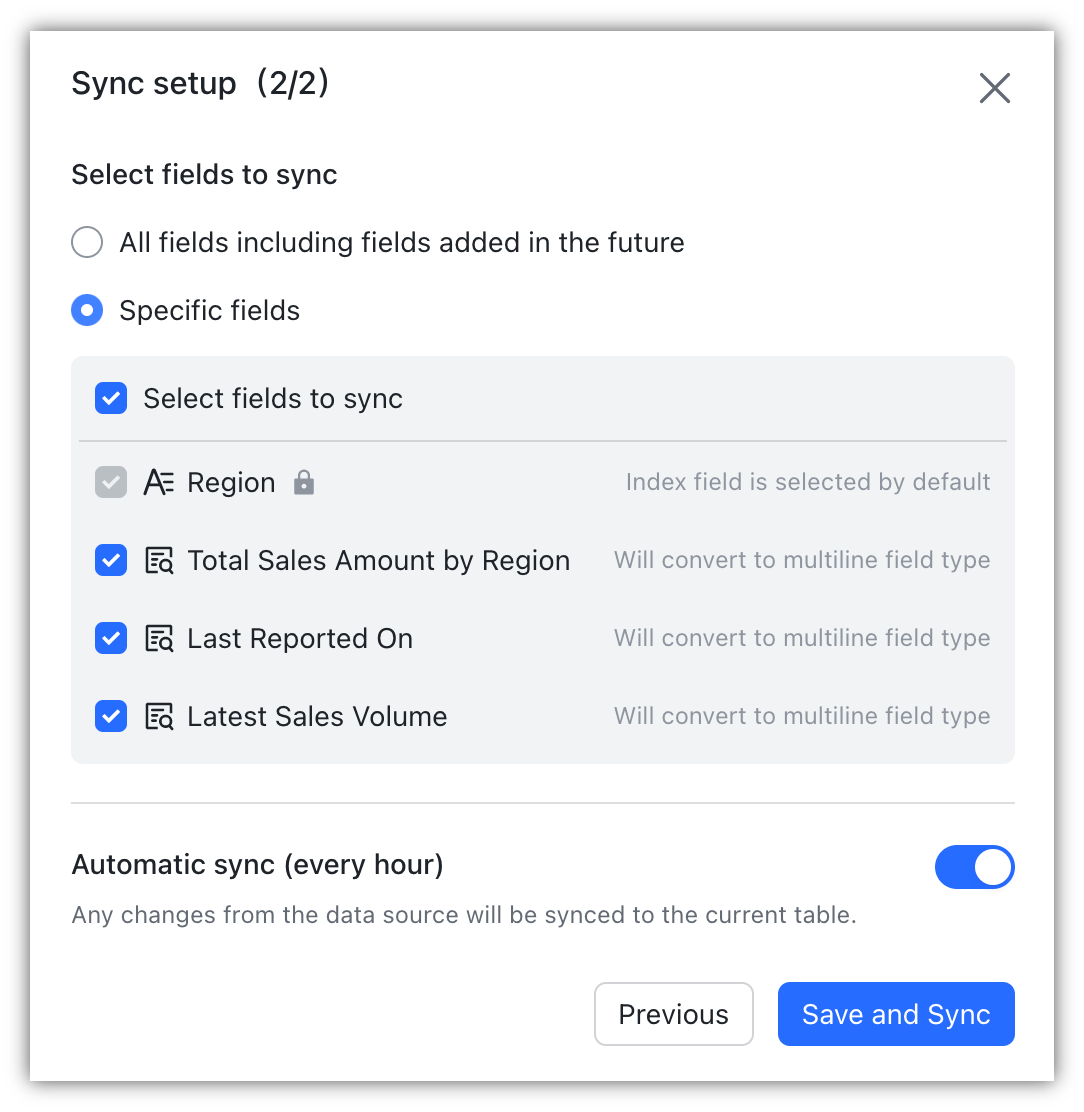This screenshot has width=1084, height=1112.
Task: Click lookup icon beside Latest Sales Volume
Action: coord(159,717)
